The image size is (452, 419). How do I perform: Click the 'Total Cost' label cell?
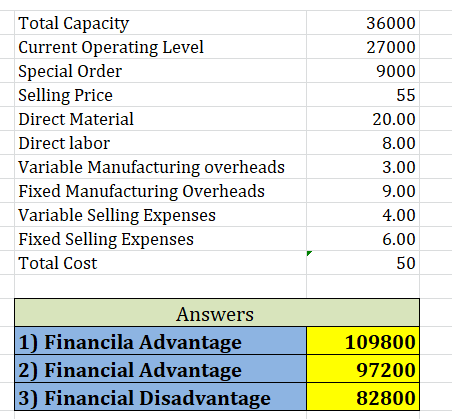coord(160,263)
